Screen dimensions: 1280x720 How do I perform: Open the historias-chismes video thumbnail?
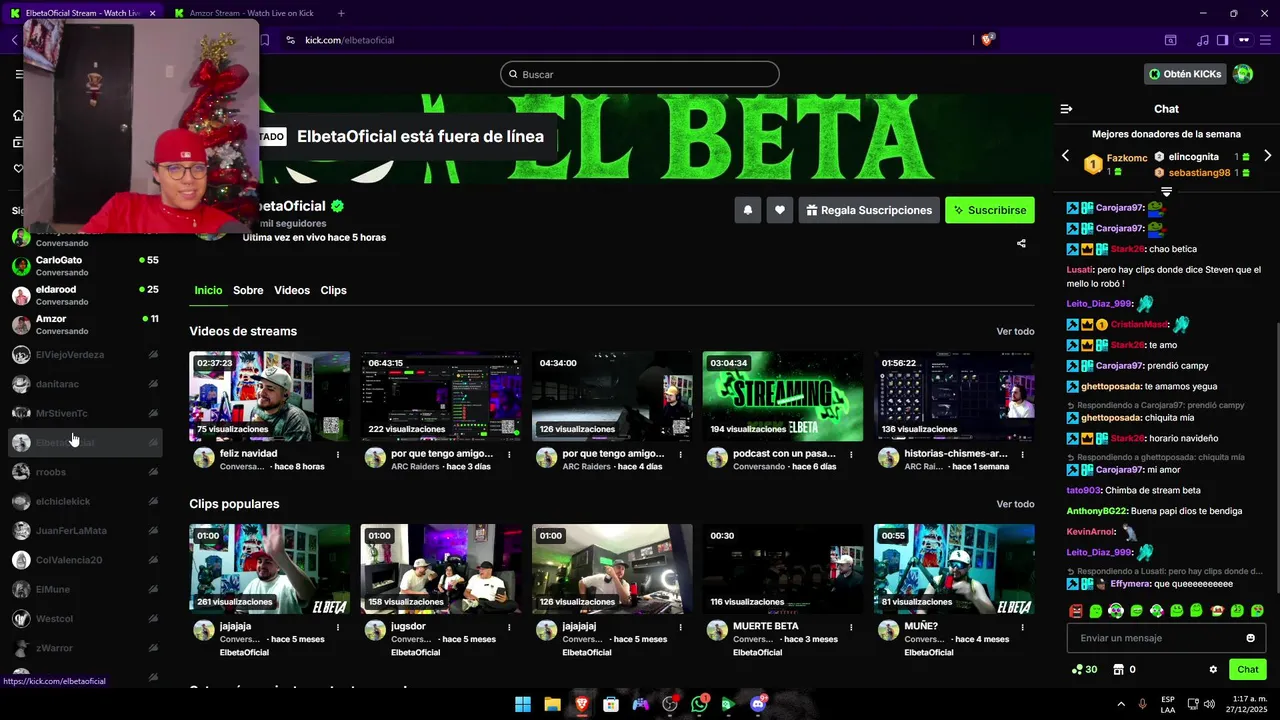[954, 396]
